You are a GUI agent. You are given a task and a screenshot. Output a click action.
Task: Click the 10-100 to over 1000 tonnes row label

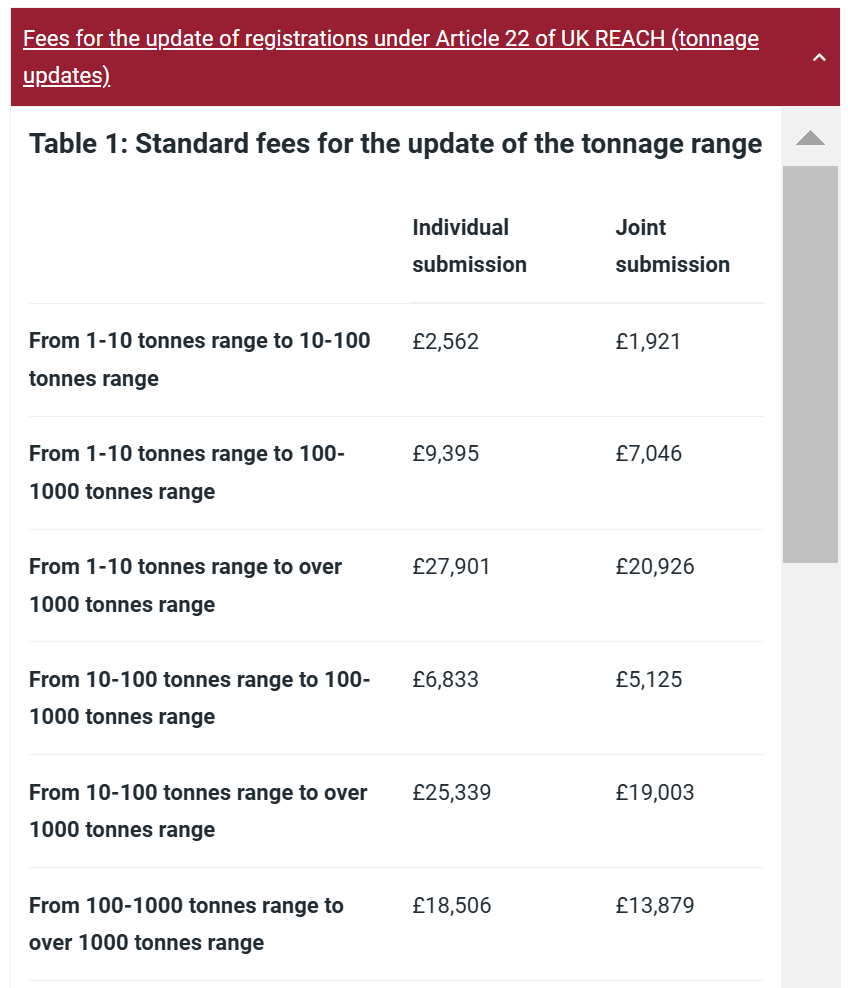(198, 811)
